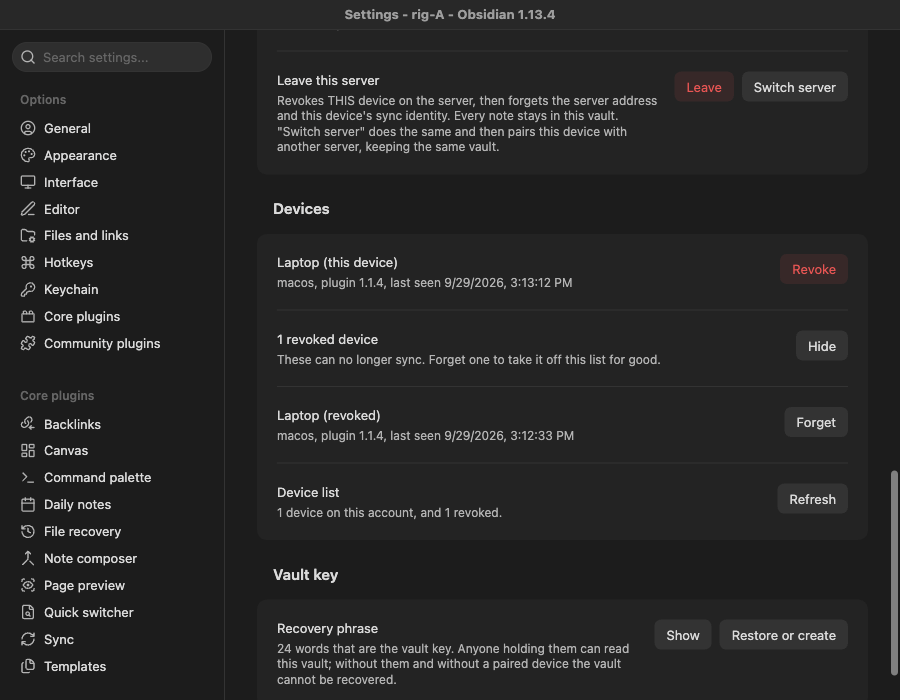
Task: Hide the revoked devices list
Action: click(x=821, y=346)
